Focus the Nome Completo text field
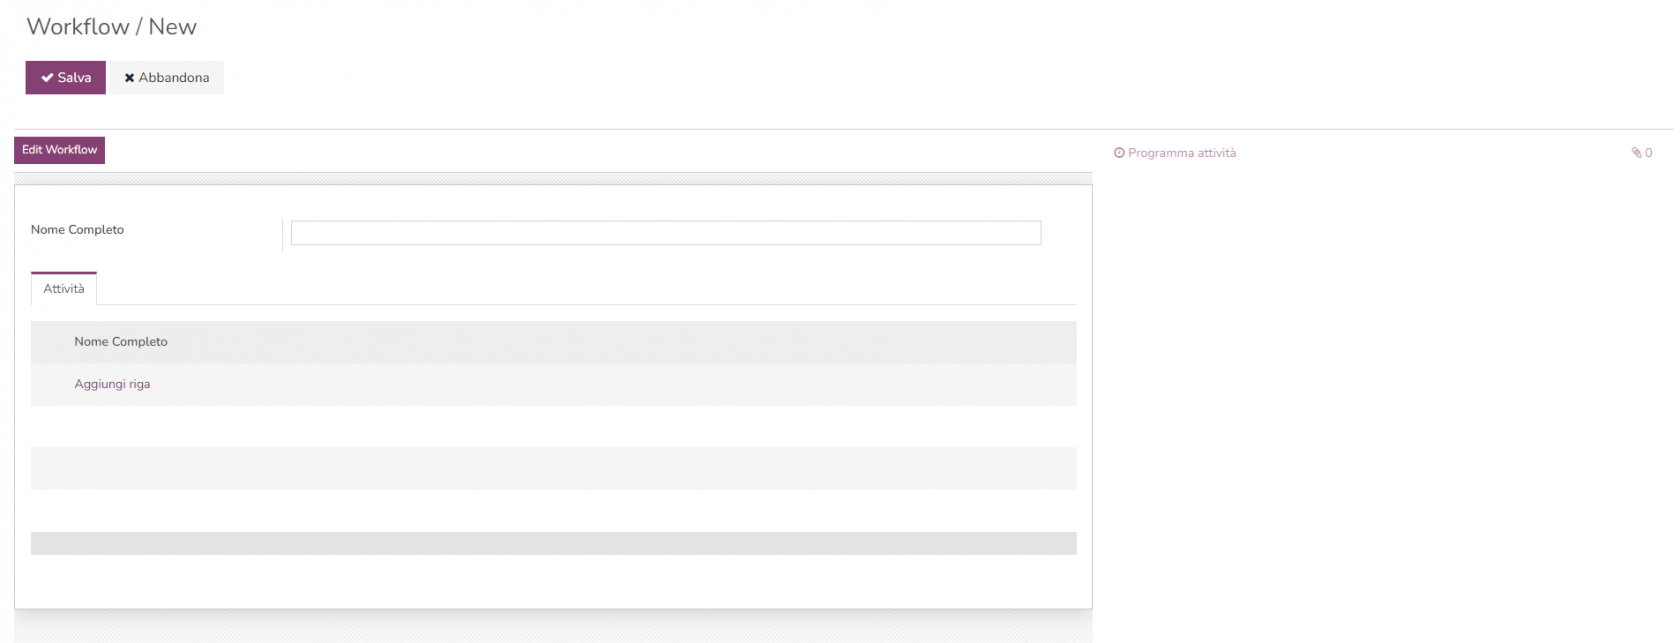This screenshot has width=1680, height=643. [x=665, y=233]
